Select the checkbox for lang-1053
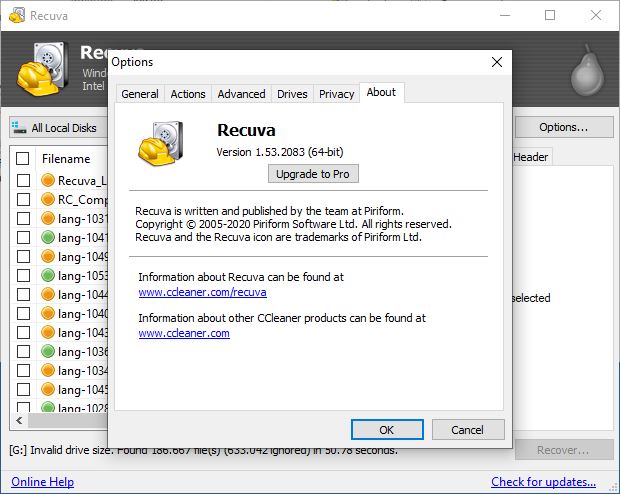 [23, 275]
